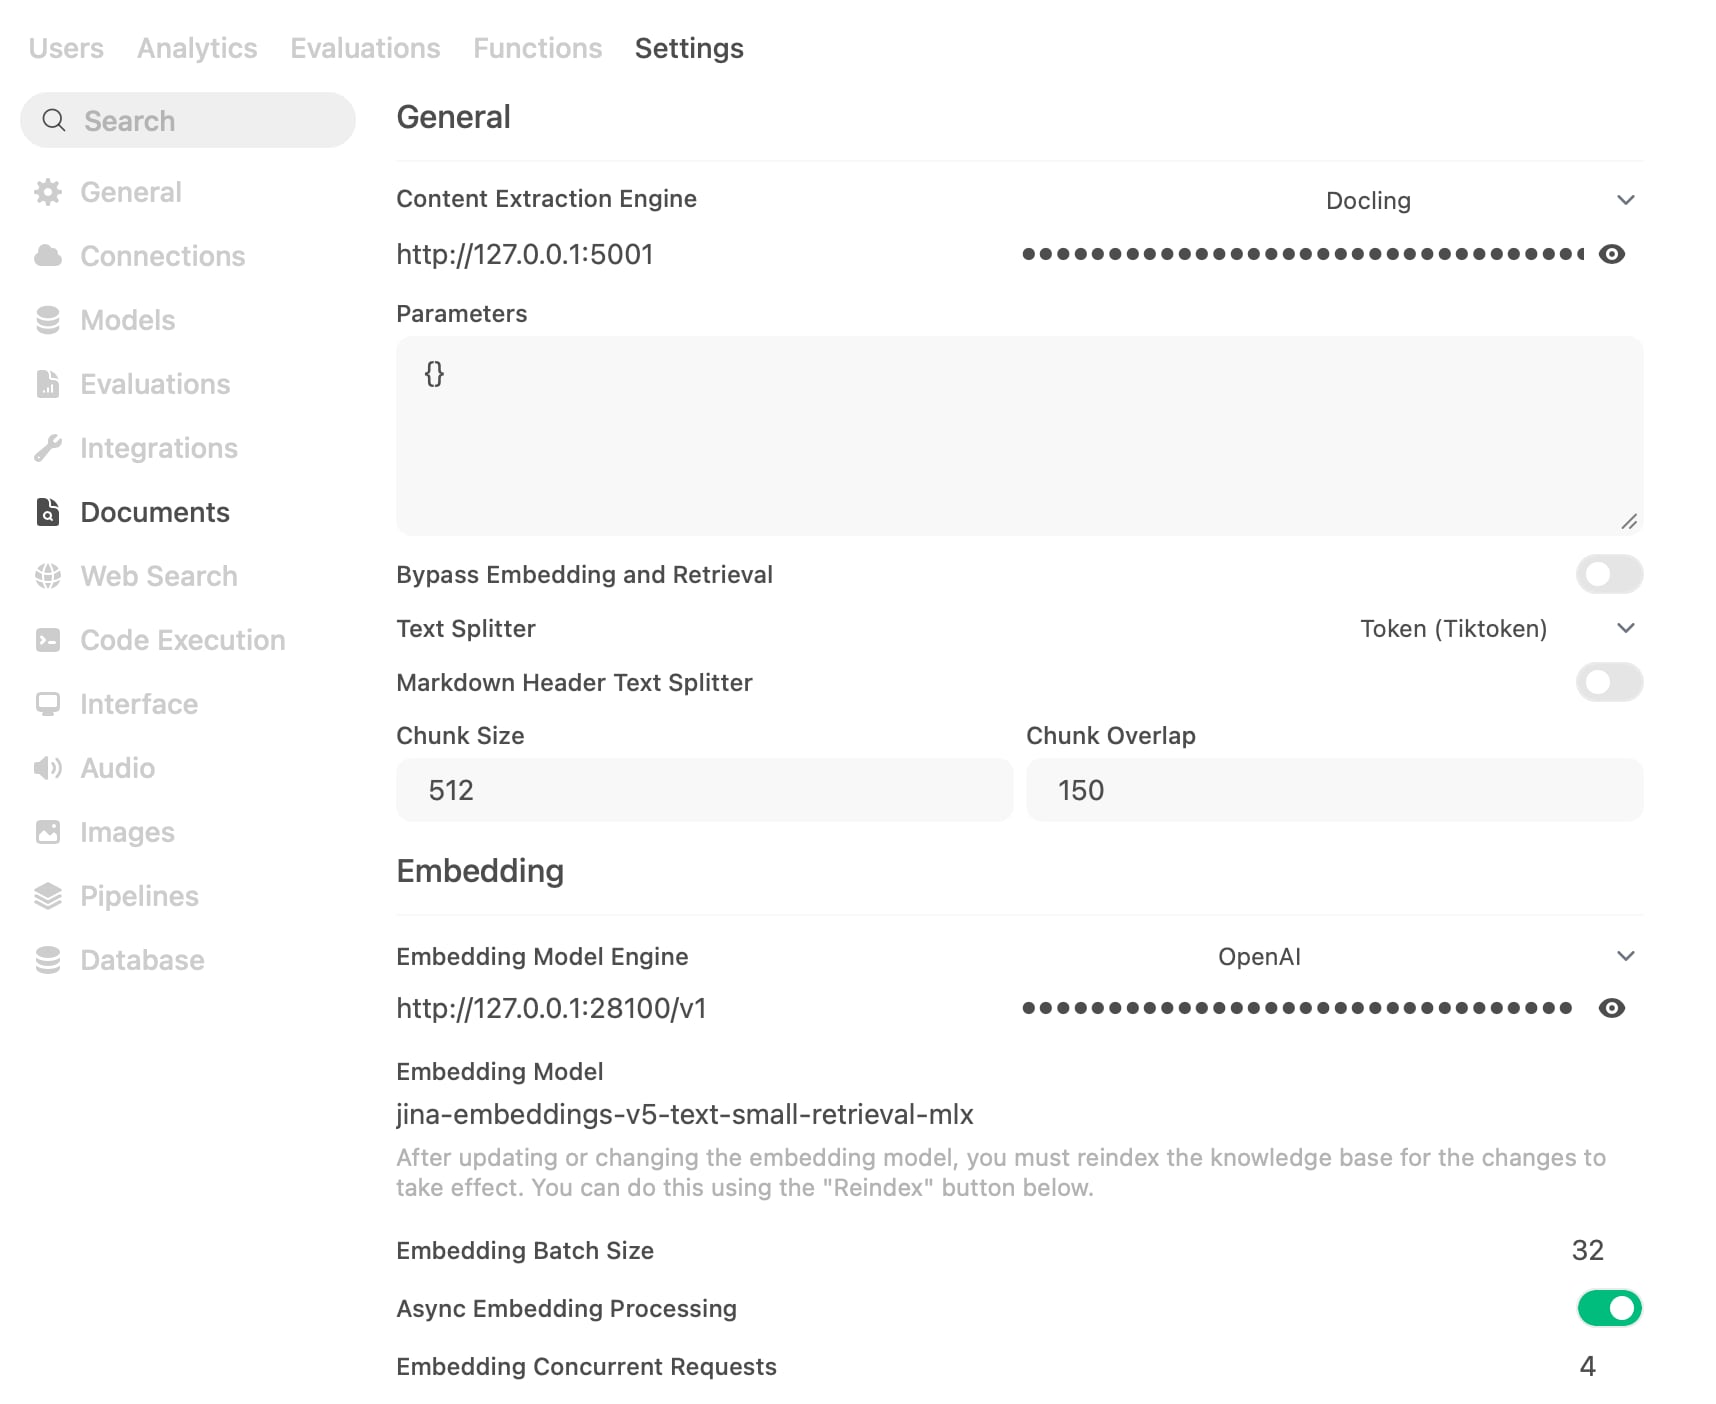Select the Models stack icon
The image size is (1716, 1404).
point(48,320)
